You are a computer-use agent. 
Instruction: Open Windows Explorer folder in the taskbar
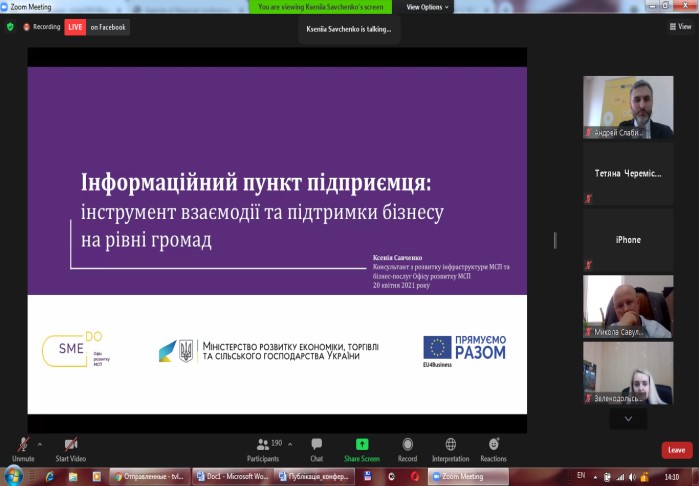click(73, 477)
